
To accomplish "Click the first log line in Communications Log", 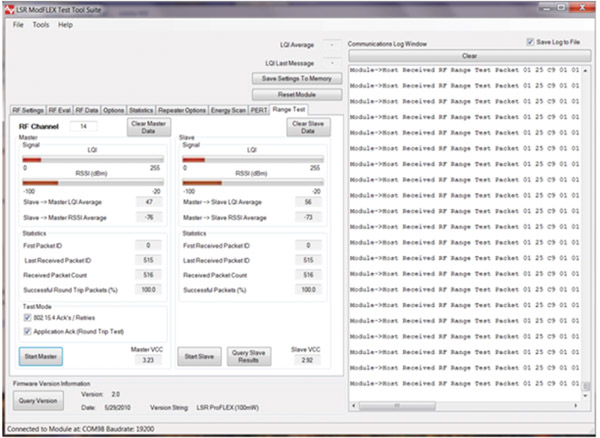I will (x=465, y=70).
